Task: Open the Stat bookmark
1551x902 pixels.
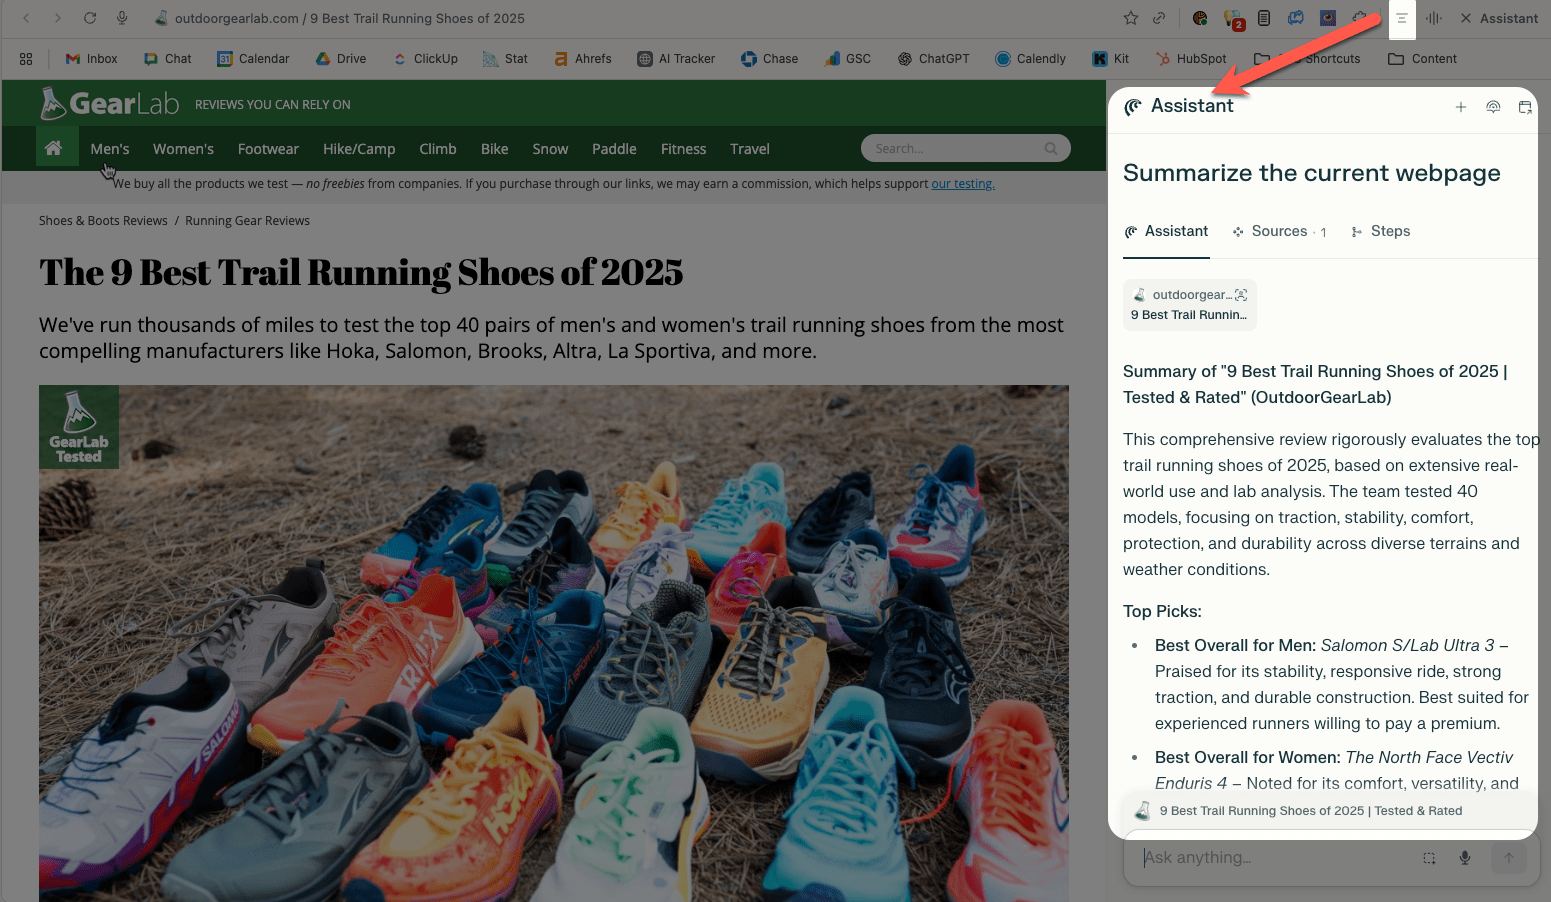Action: (x=505, y=59)
